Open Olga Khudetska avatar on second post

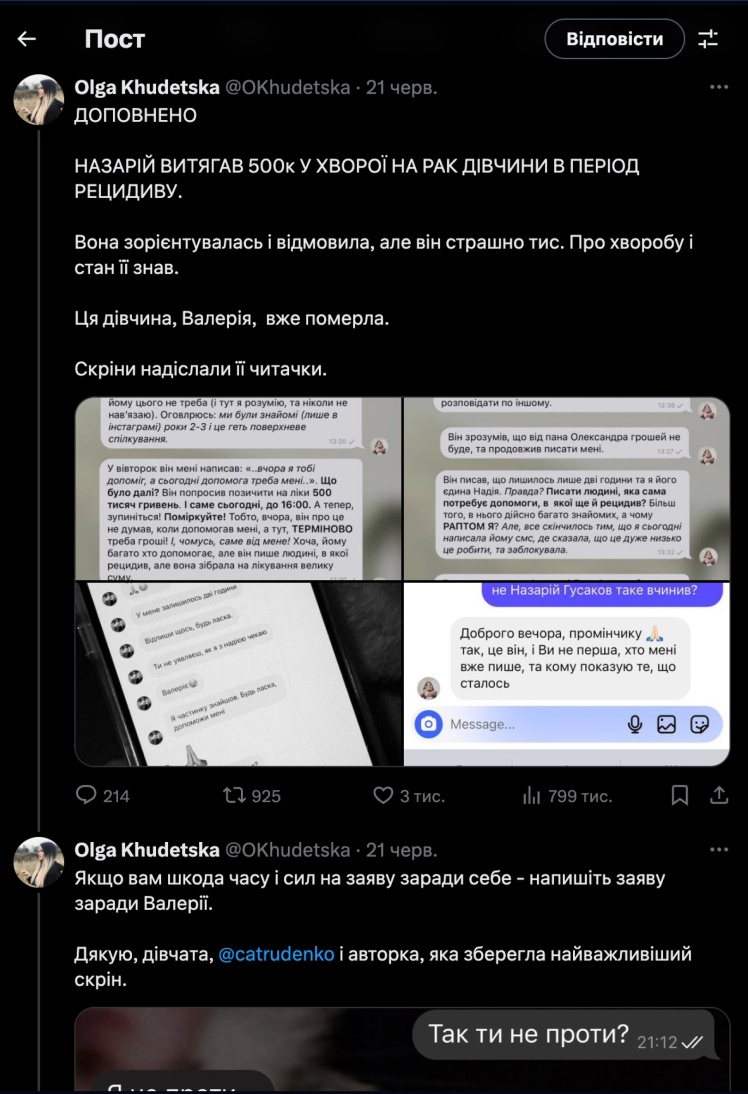click(39, 862)
